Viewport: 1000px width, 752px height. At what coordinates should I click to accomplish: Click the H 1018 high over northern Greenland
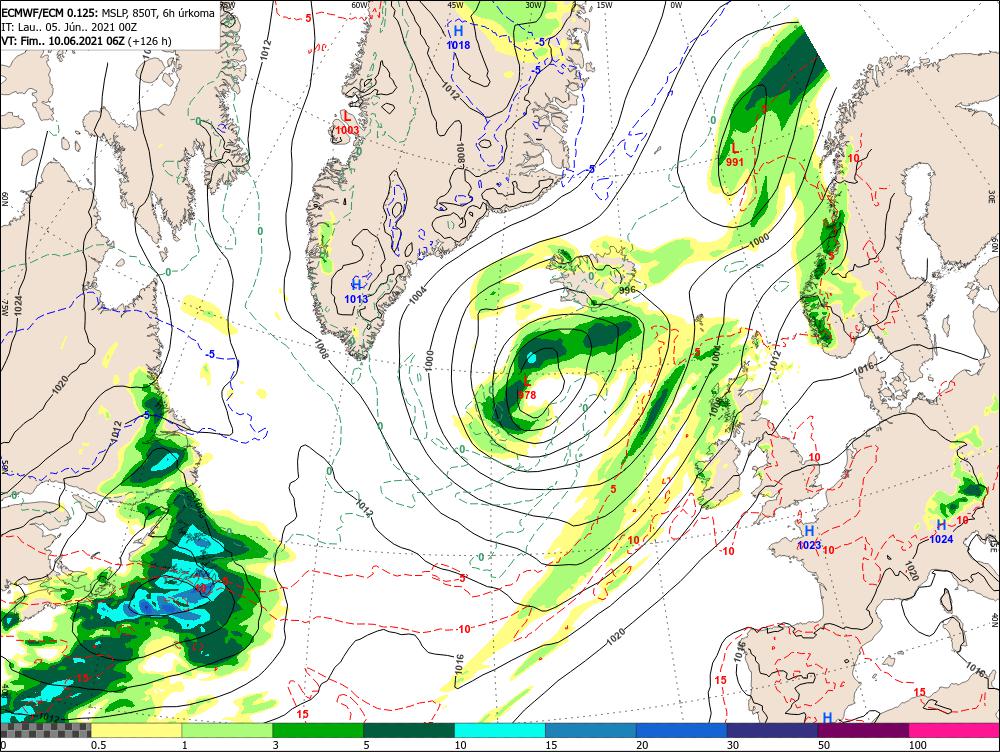point(458,38)
